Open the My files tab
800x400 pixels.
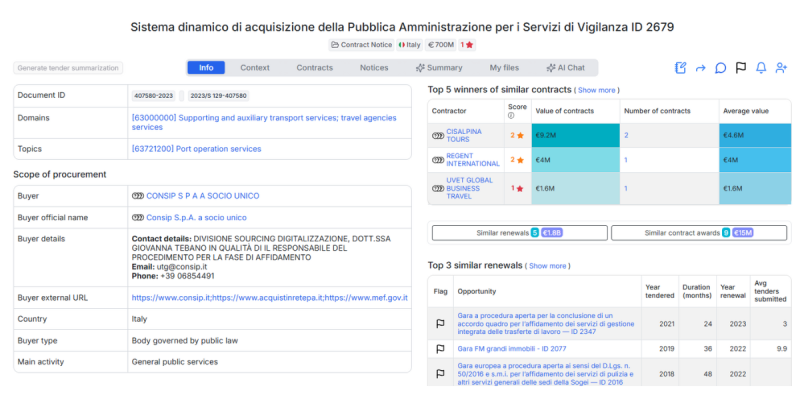click(x=504, y=67)
